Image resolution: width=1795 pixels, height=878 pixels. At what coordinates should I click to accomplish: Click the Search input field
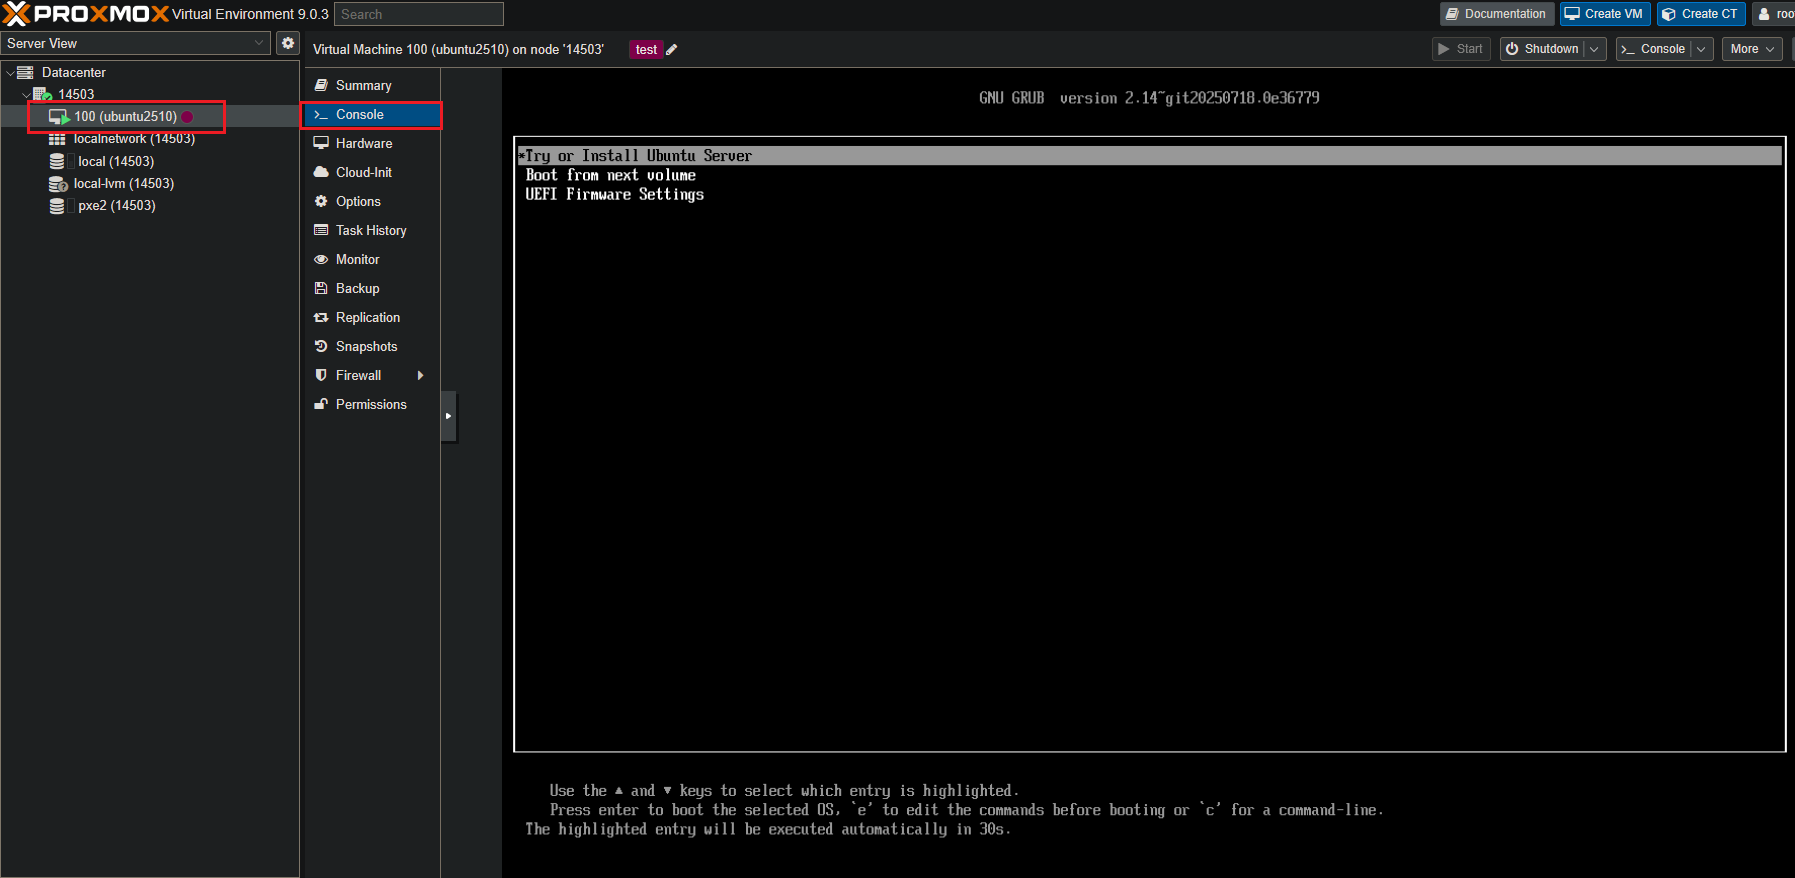[418, 14]
